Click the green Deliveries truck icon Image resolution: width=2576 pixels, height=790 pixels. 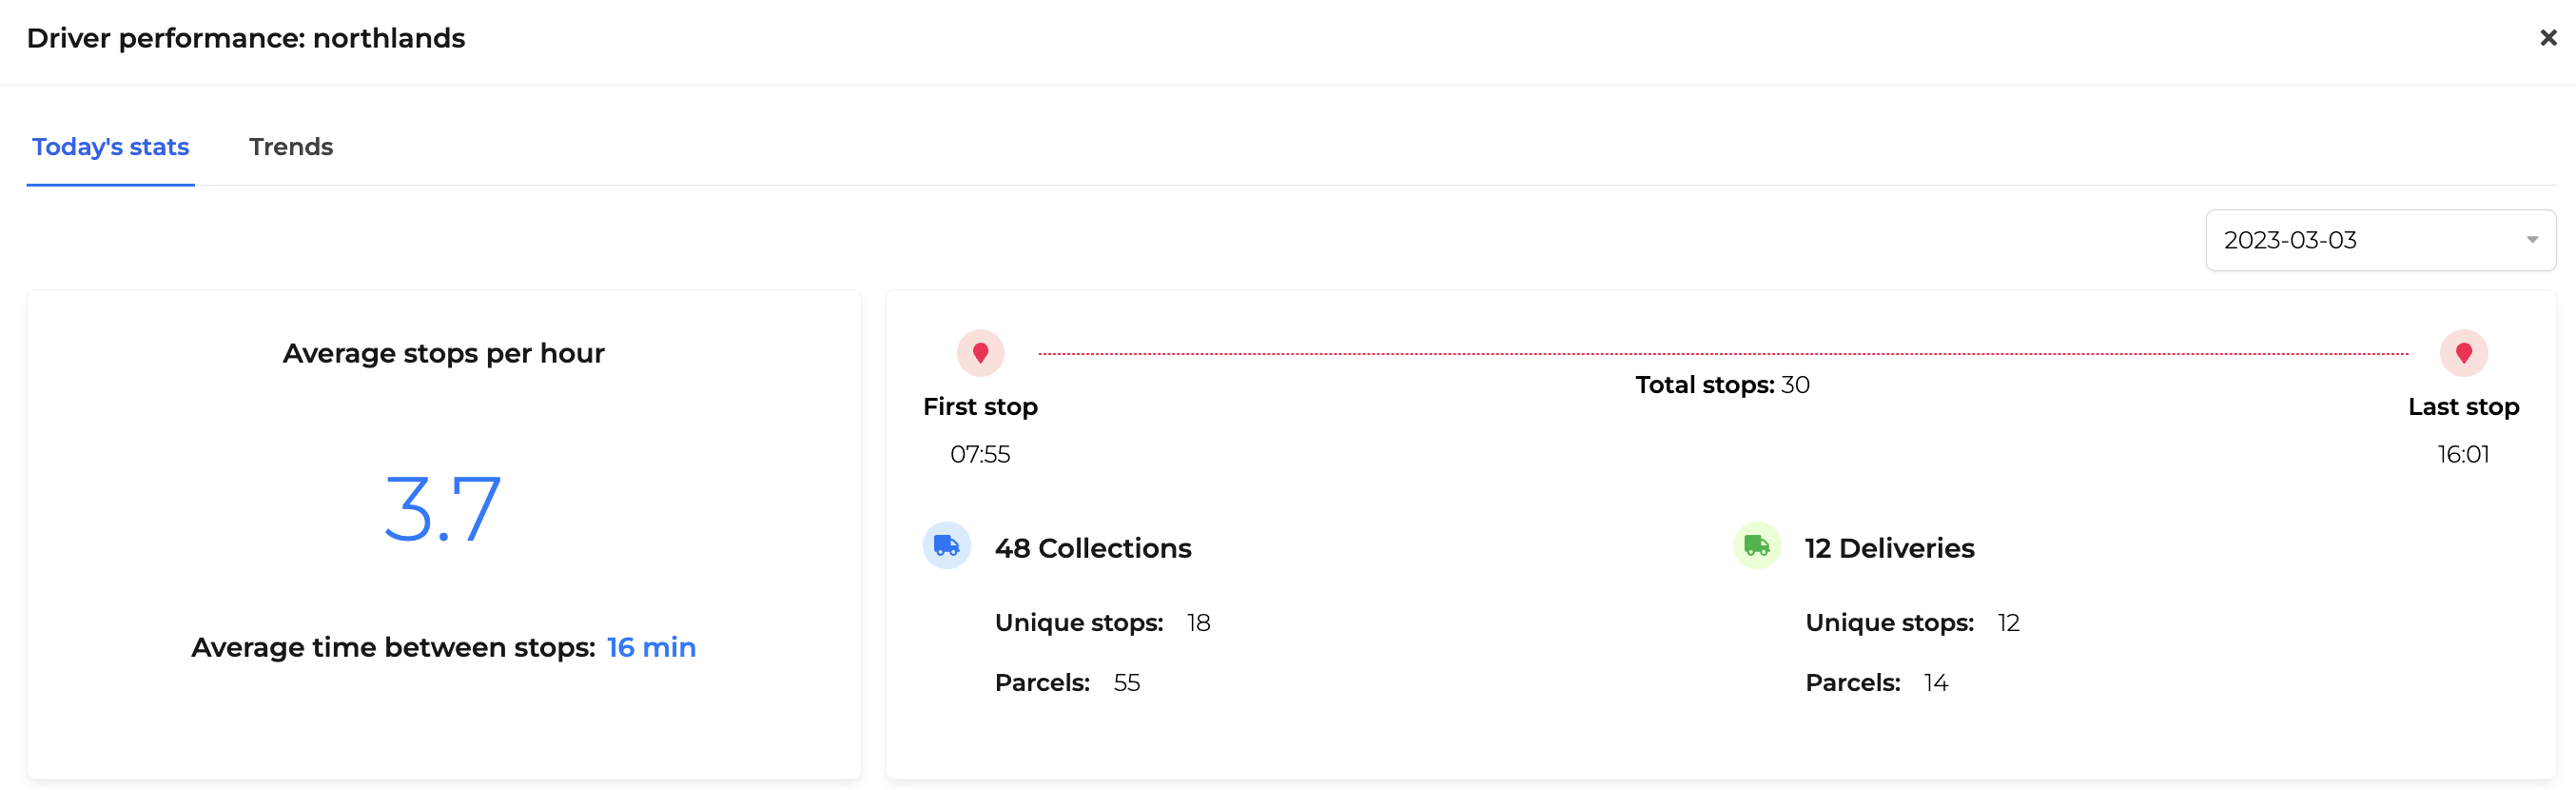(x=1756, y=546)
